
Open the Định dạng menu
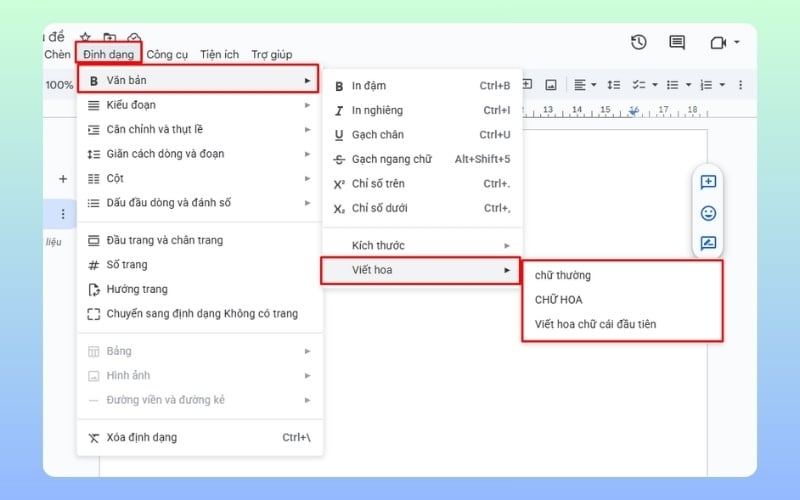[108, 54]
